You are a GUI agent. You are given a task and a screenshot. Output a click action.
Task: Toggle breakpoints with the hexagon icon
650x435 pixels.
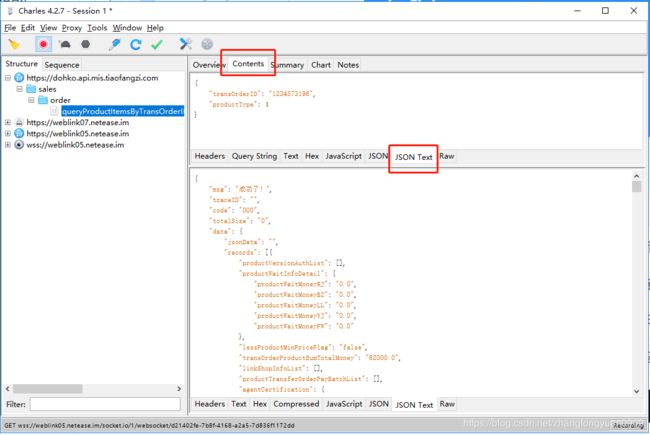tap(85, 44)
